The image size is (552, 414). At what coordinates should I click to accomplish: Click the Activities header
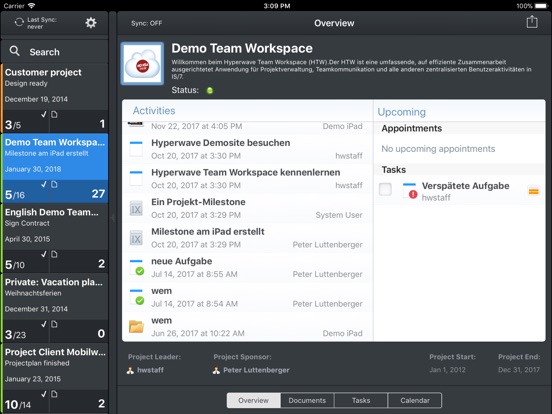point(154,111)
